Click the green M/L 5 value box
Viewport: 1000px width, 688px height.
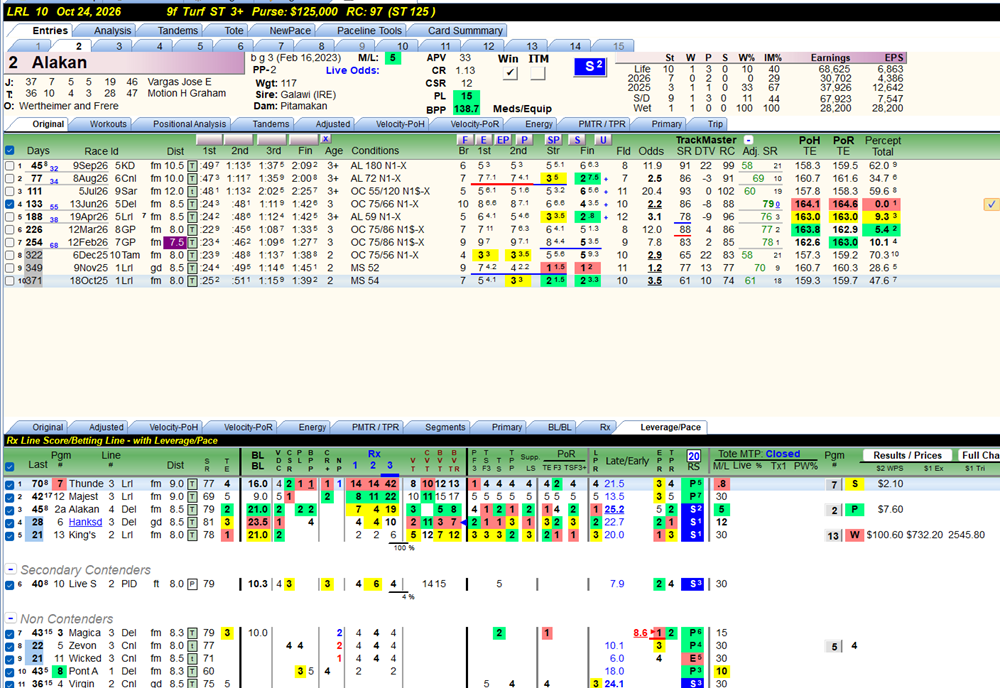click(393, 58)
